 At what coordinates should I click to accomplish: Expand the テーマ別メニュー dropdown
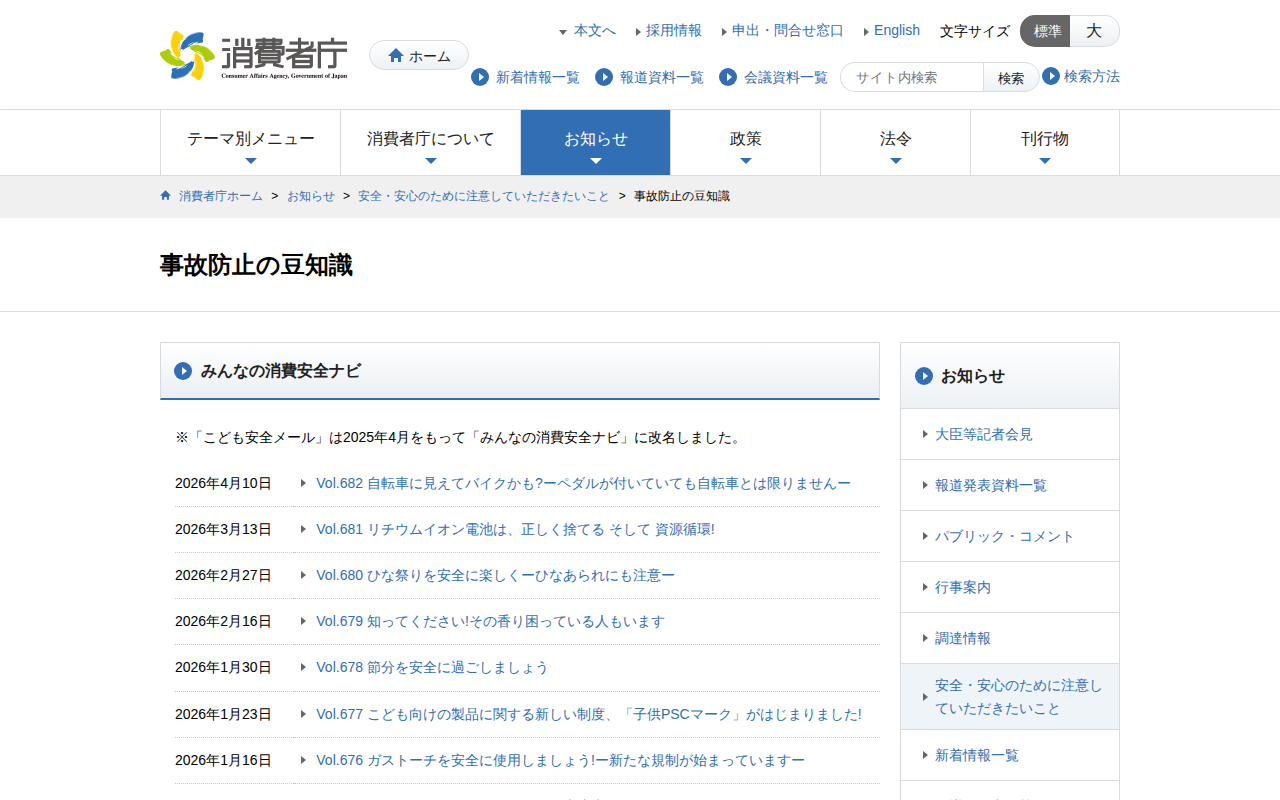251,143
